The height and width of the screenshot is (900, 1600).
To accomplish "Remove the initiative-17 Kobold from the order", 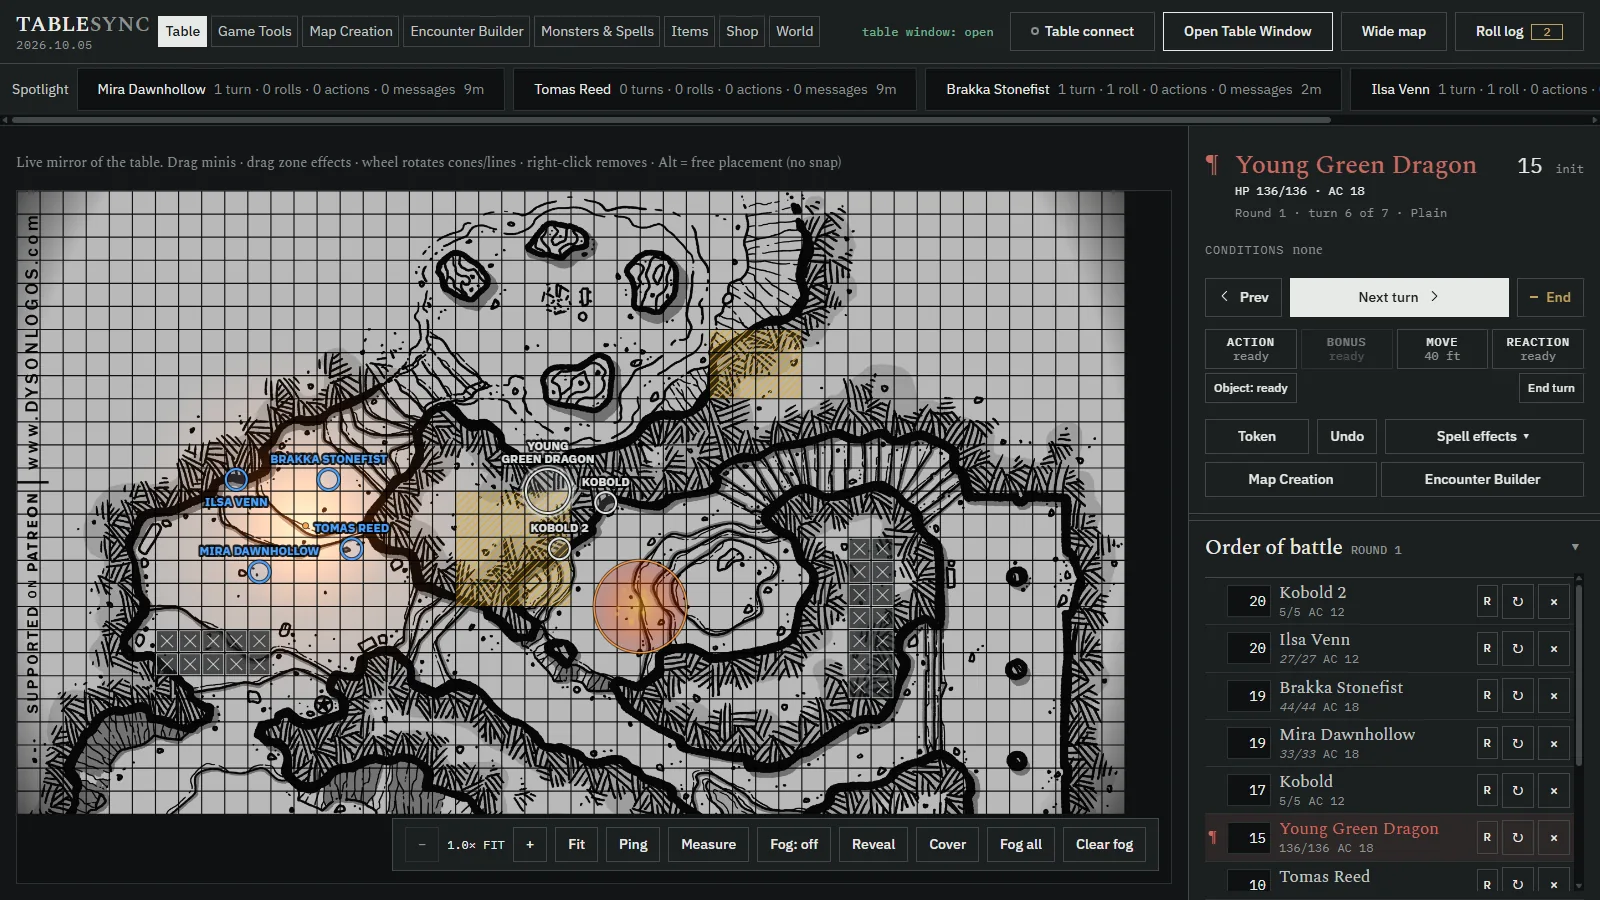I will pyautogui.click(x=1554, y=790).
